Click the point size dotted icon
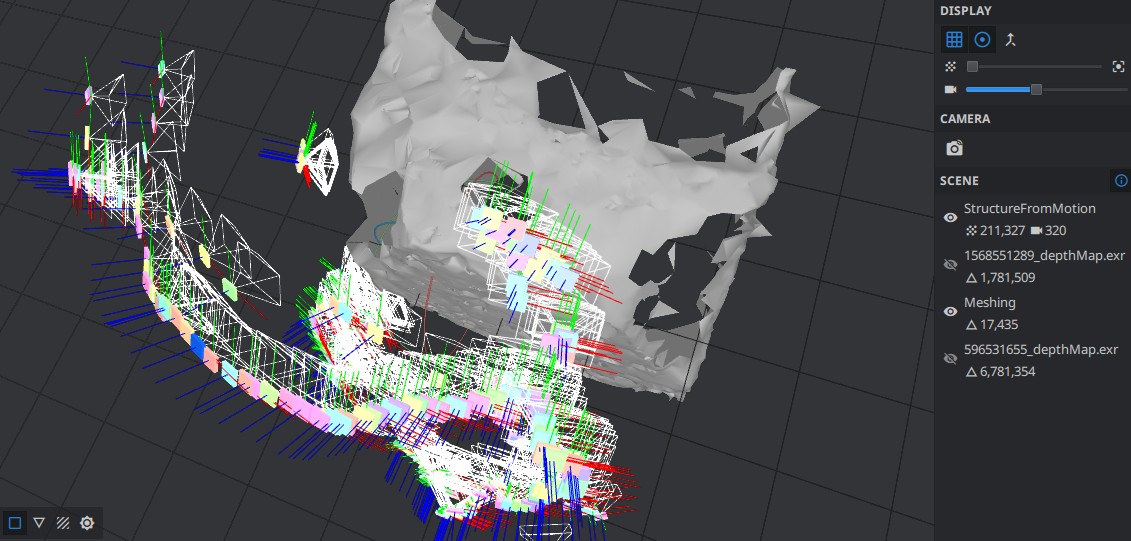The image size is (1131, 541). click(951, 66)
